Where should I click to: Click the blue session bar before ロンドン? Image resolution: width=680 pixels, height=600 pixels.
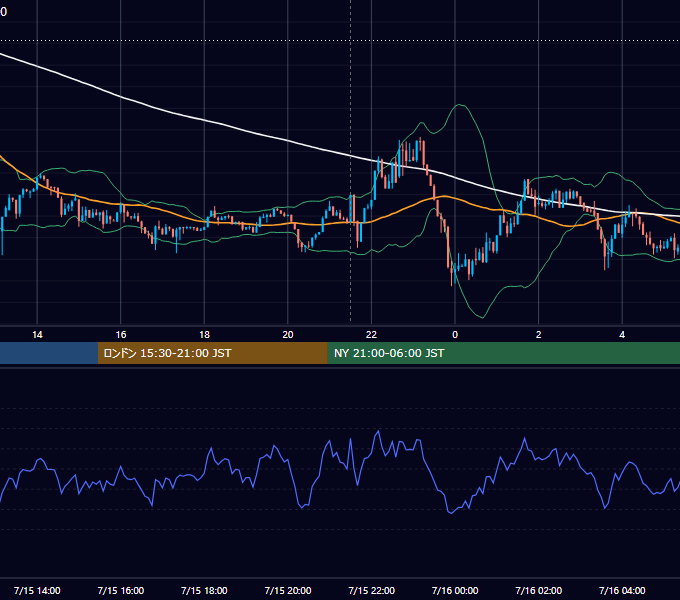49,353
